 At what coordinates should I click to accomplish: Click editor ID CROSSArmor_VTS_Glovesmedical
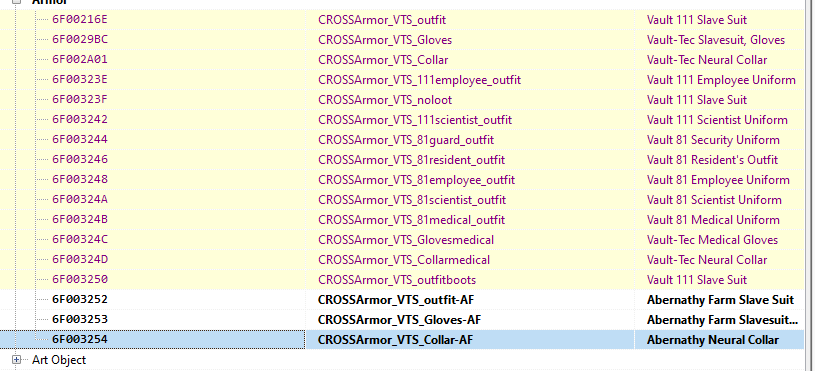pyautogui.click(x=406, y=240)
